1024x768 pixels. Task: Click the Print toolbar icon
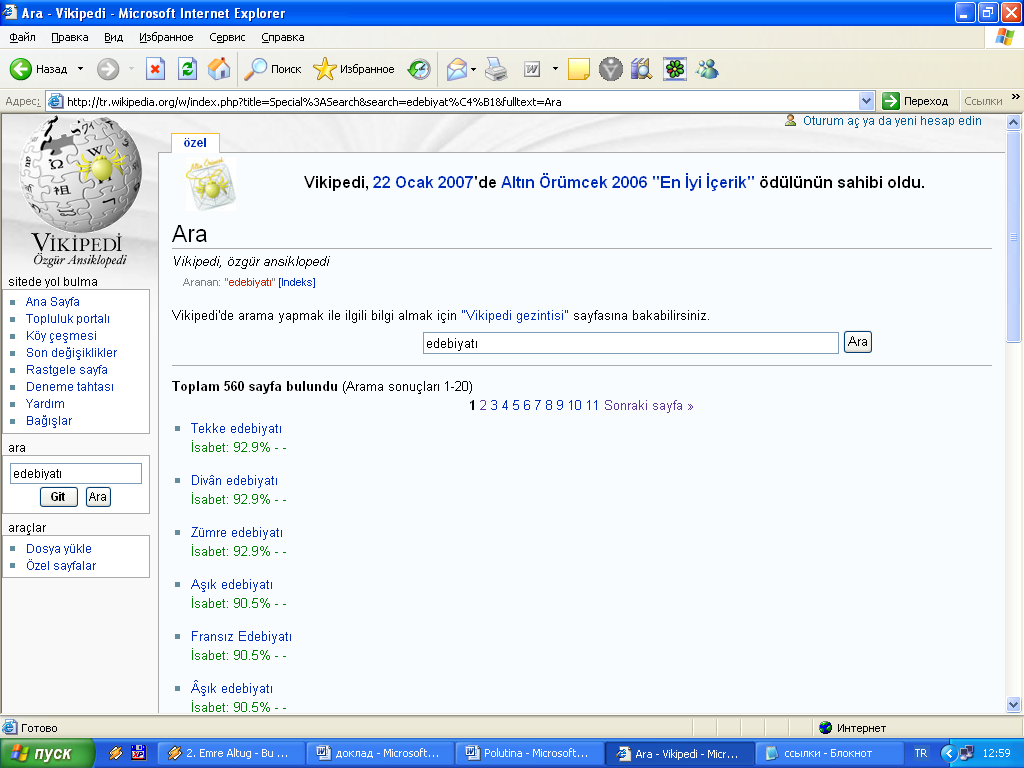[x=496, y=69]
